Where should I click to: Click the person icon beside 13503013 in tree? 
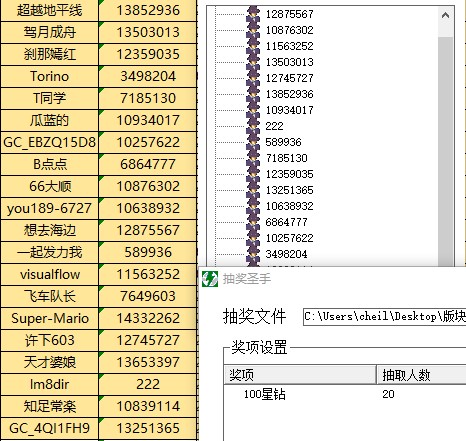click(x=253, y=62)
